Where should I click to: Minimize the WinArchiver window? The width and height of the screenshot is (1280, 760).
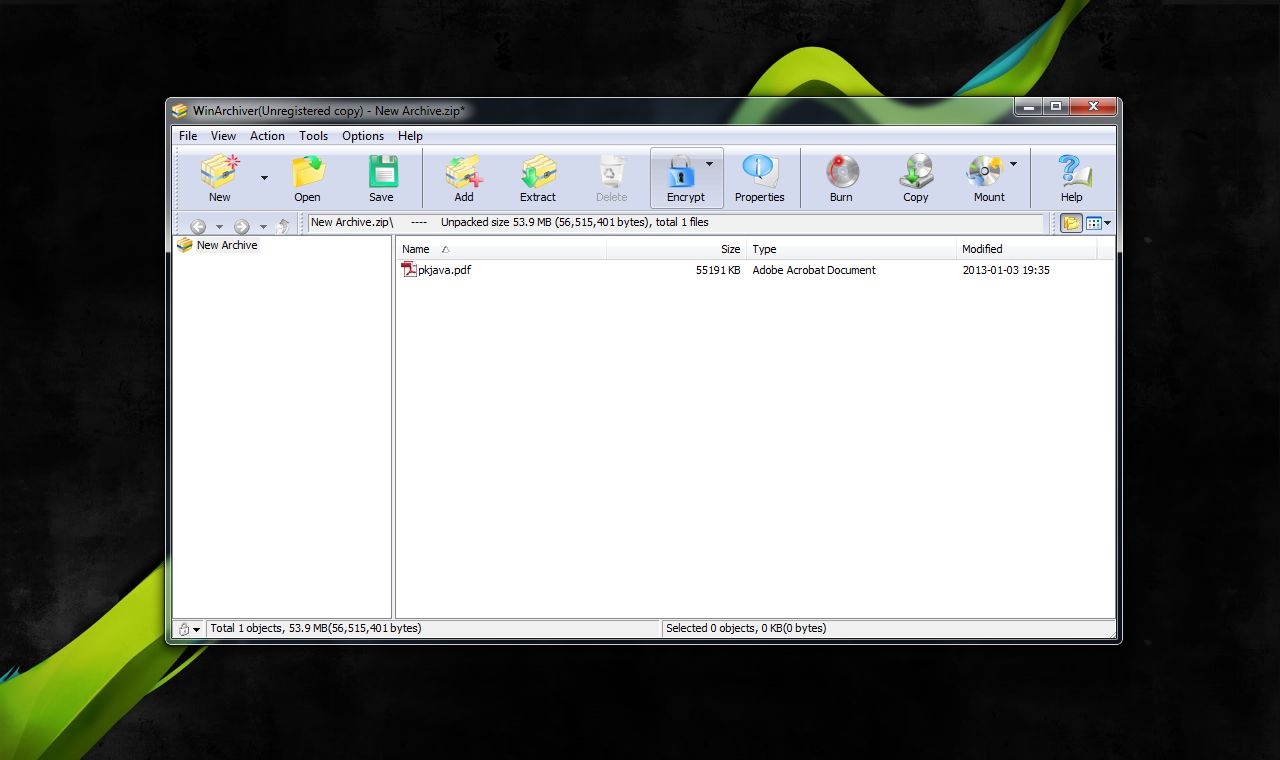(x=1029, y=106)
